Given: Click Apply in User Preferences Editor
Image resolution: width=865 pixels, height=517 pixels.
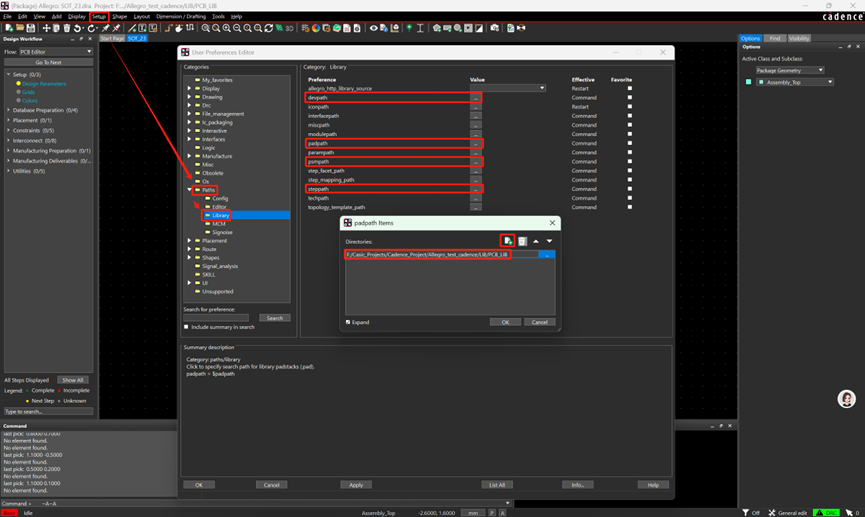Looking at the screenshot, I should (x=356, y=485).
